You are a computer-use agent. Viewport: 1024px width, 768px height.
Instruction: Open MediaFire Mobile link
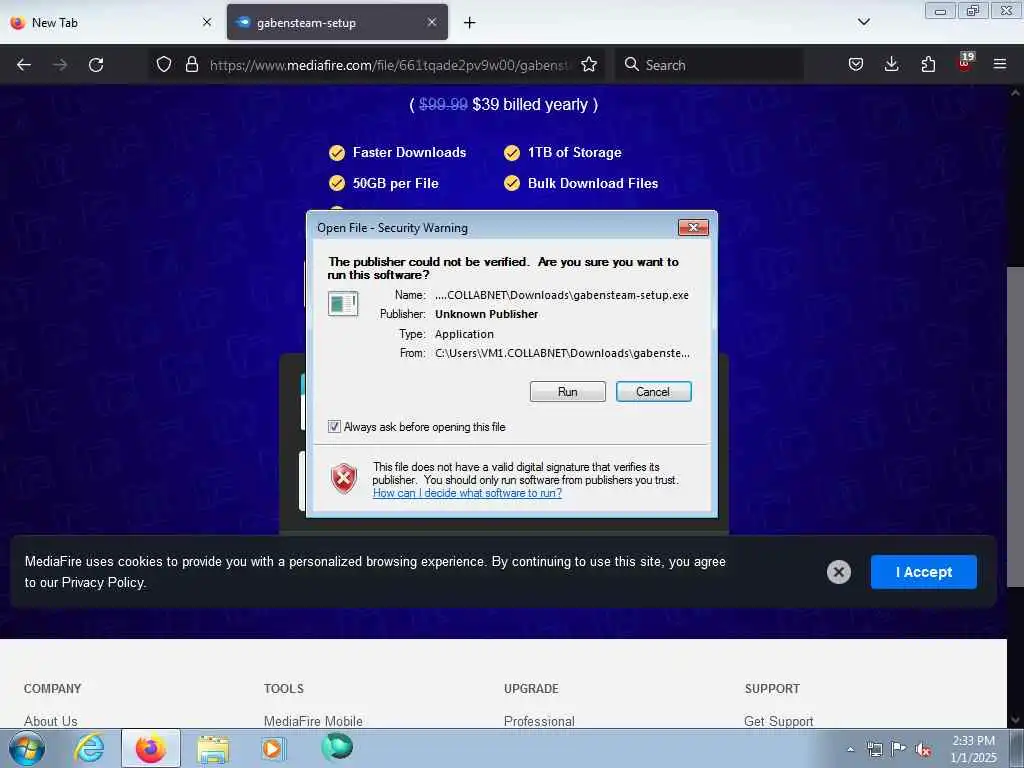(x=313, y=721)
